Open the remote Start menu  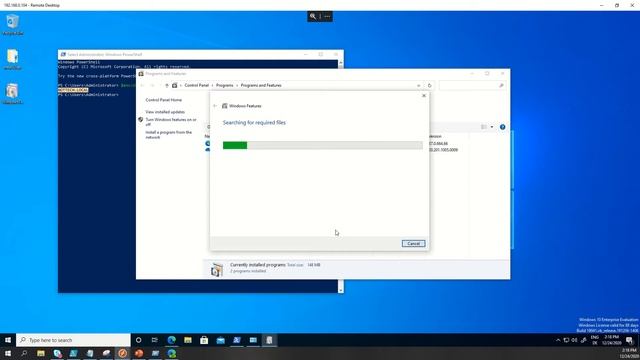(x=8, y=340)
